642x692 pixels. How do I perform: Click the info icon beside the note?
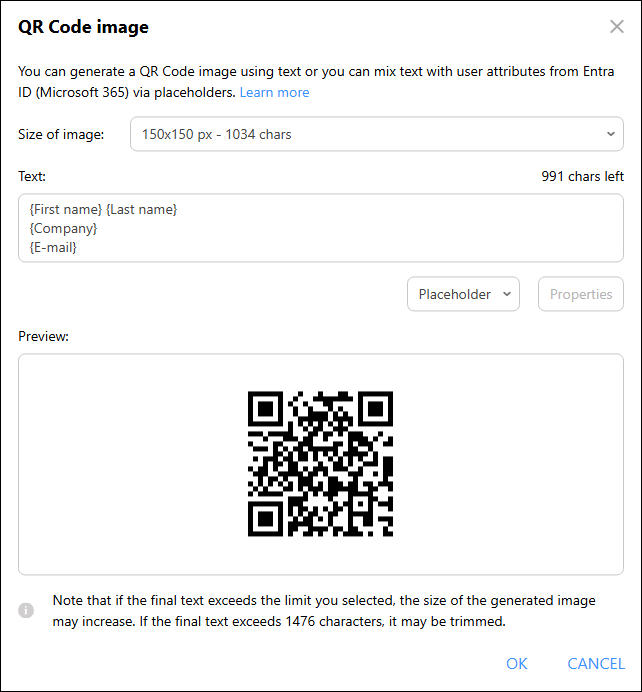tap(27, 610)
